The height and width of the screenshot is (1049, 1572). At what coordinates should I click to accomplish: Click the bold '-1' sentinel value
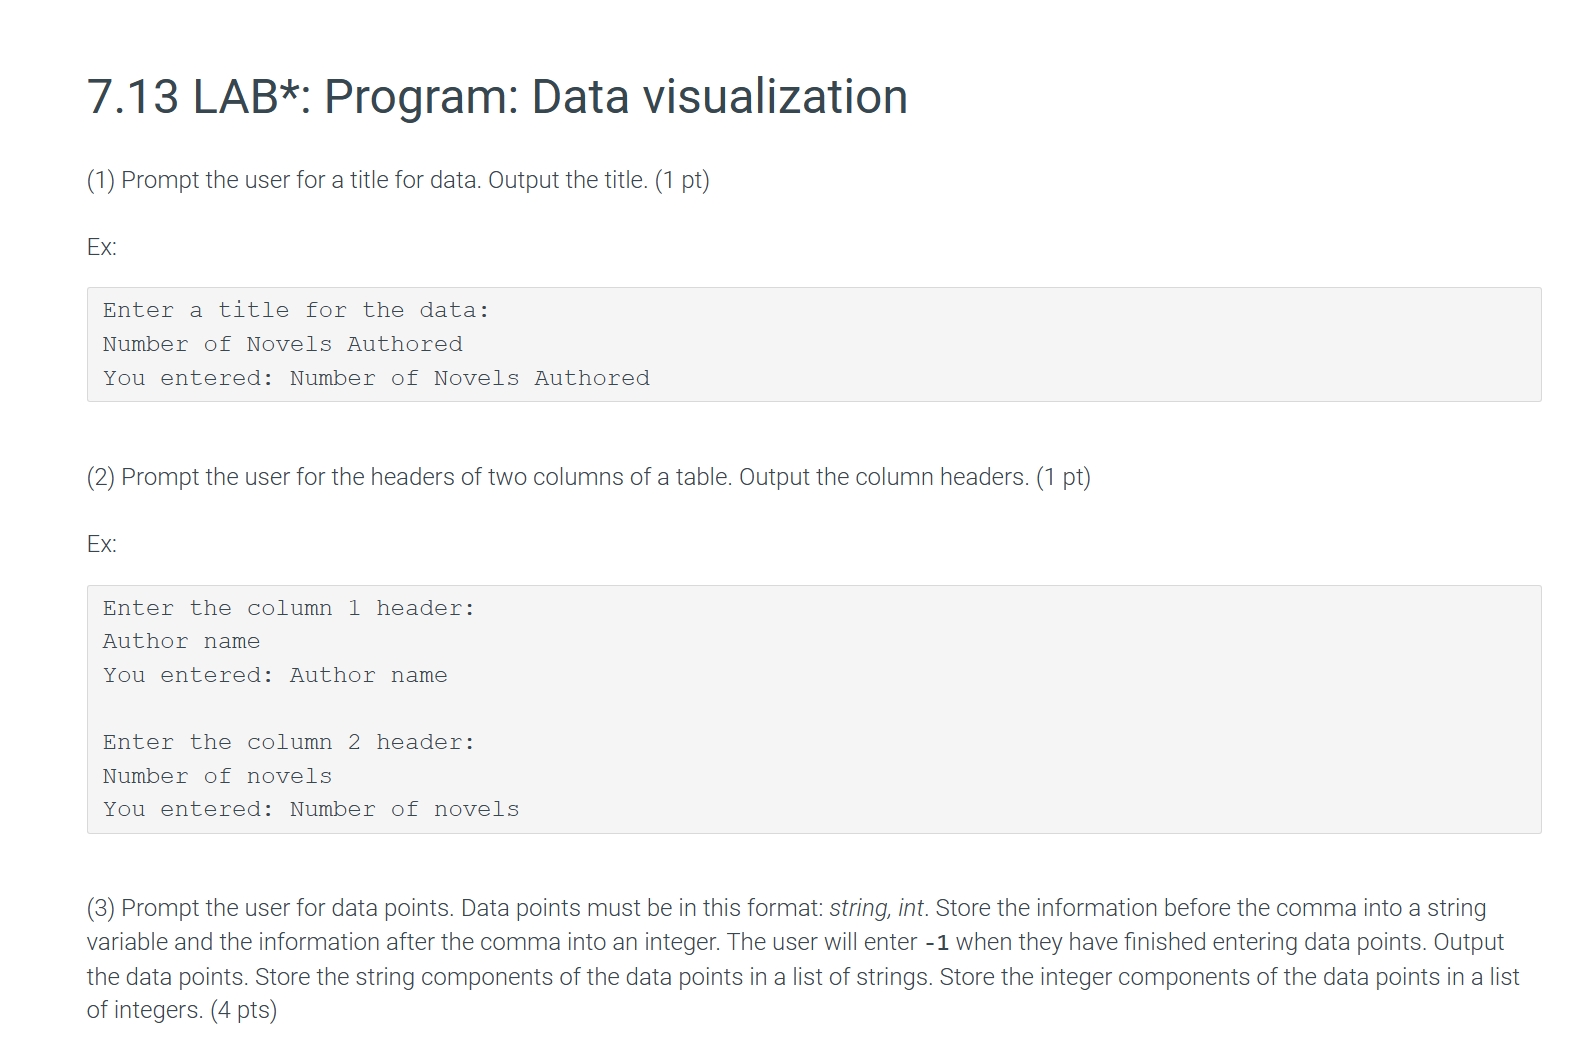[936, 943]
